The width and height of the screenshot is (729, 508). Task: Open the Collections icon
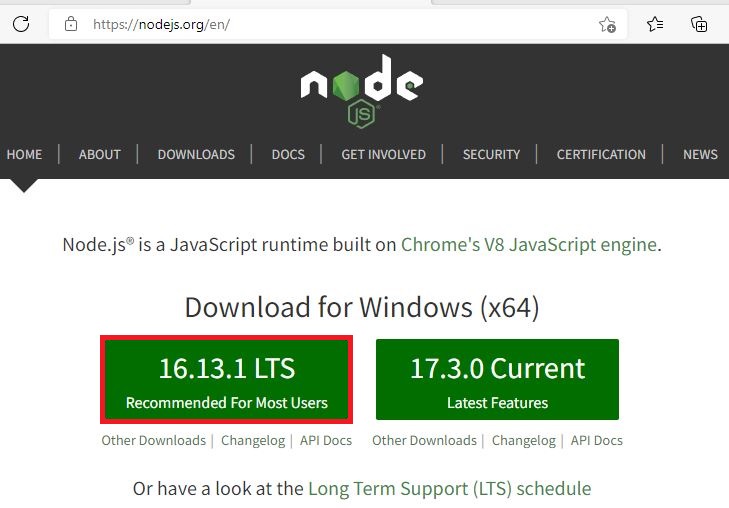[x=699, y=24]
